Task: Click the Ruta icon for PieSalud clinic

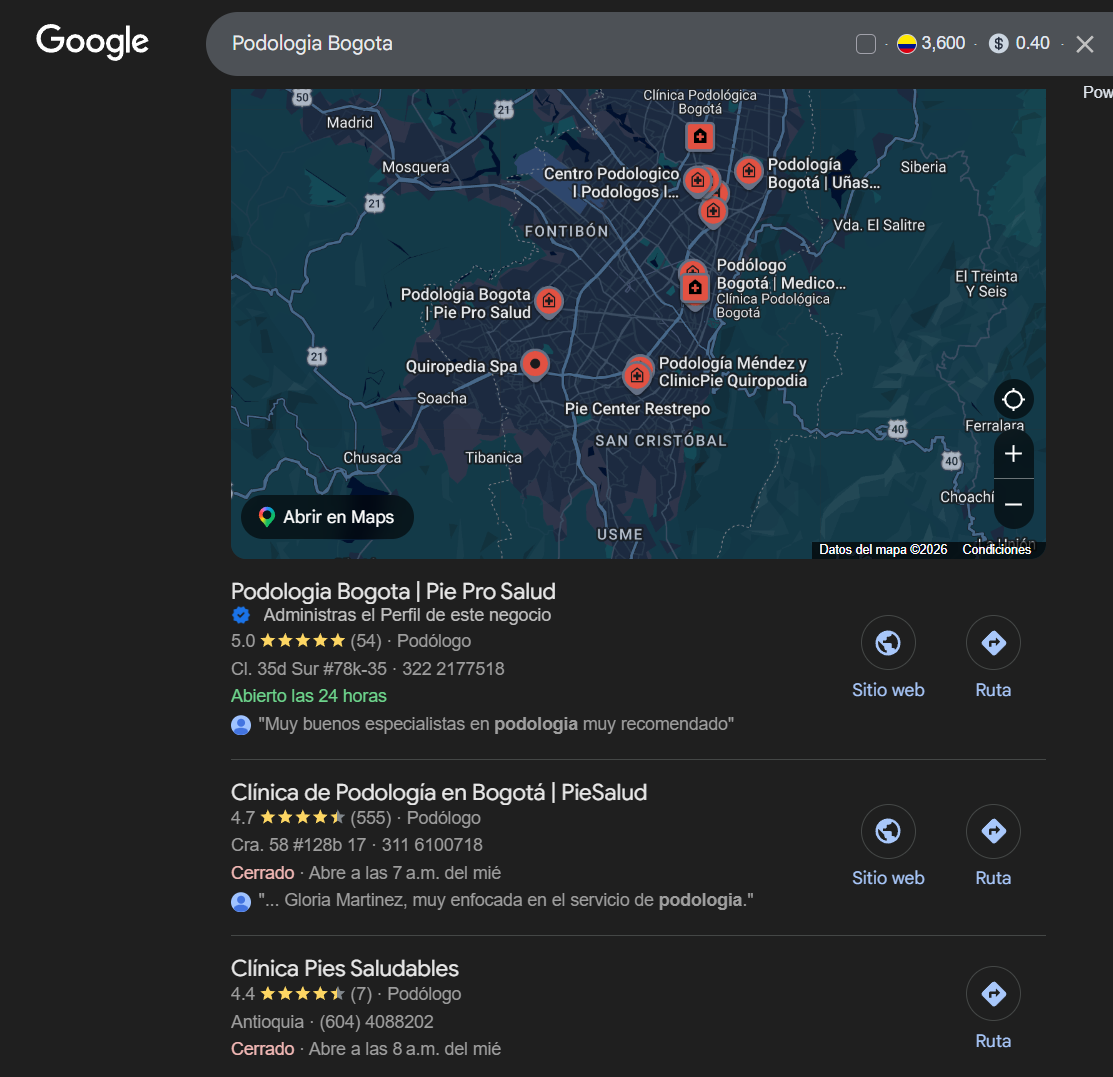Action: pos(992,831)
